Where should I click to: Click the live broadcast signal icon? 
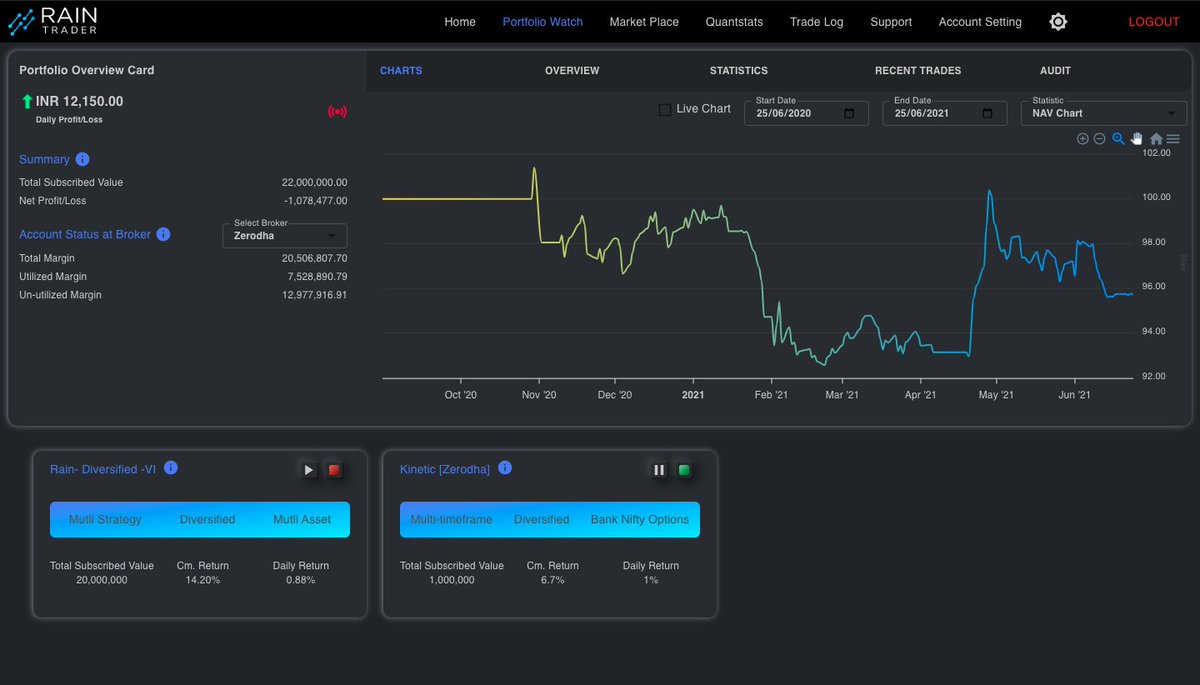pyautogui.click(x=337, y=111)
